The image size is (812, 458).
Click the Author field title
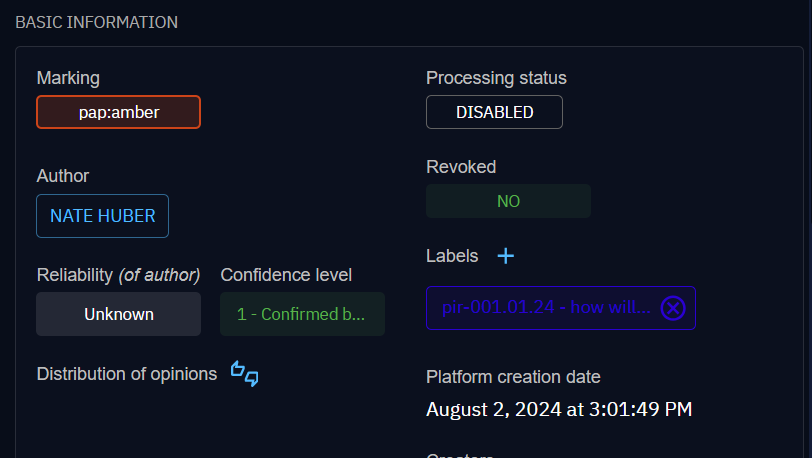63,176
